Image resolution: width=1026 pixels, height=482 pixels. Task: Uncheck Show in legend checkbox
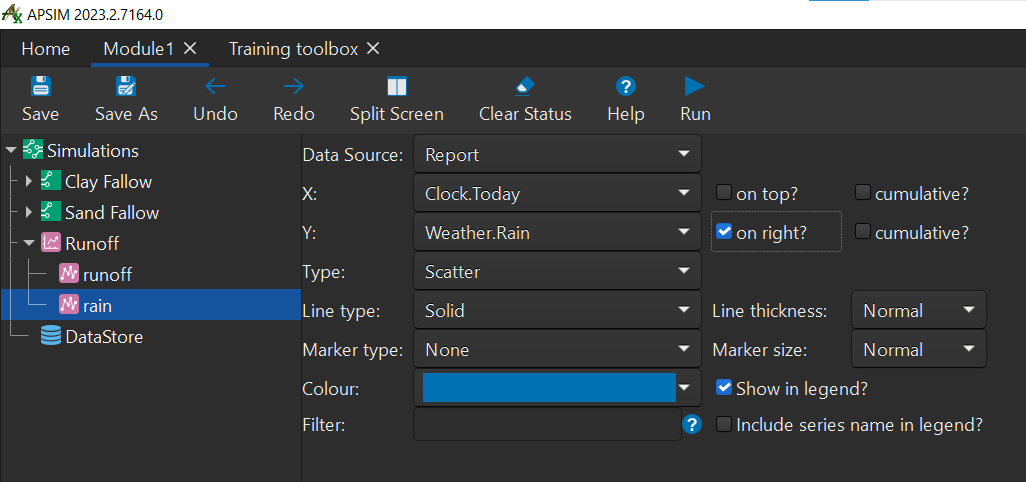[723, 387]
